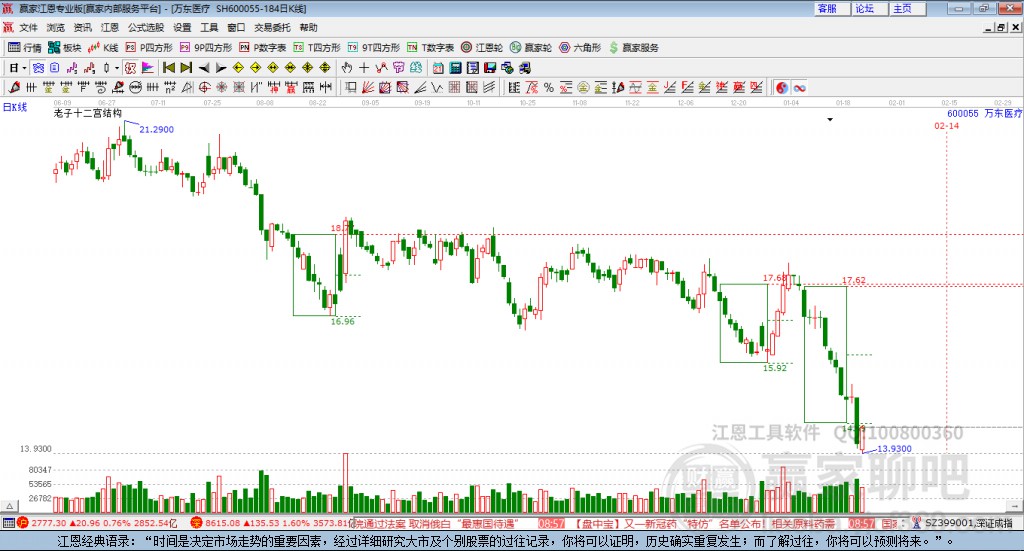Screen dimensions: 1024x551
Task: Step back one bar with the black left arrow
Action: pyautogui.click(x=204, y=68)
